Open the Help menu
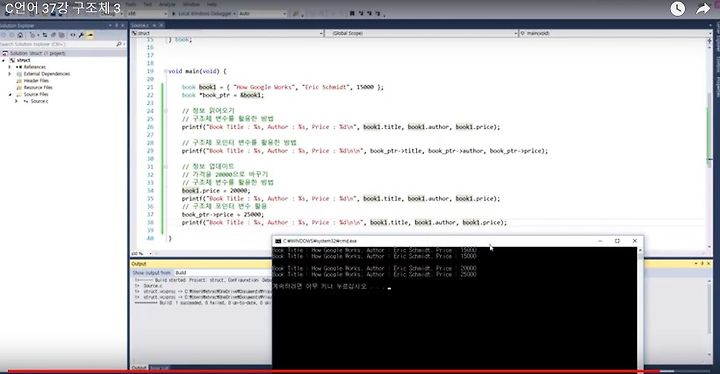The image size is (720, 374). pos(212,4)
